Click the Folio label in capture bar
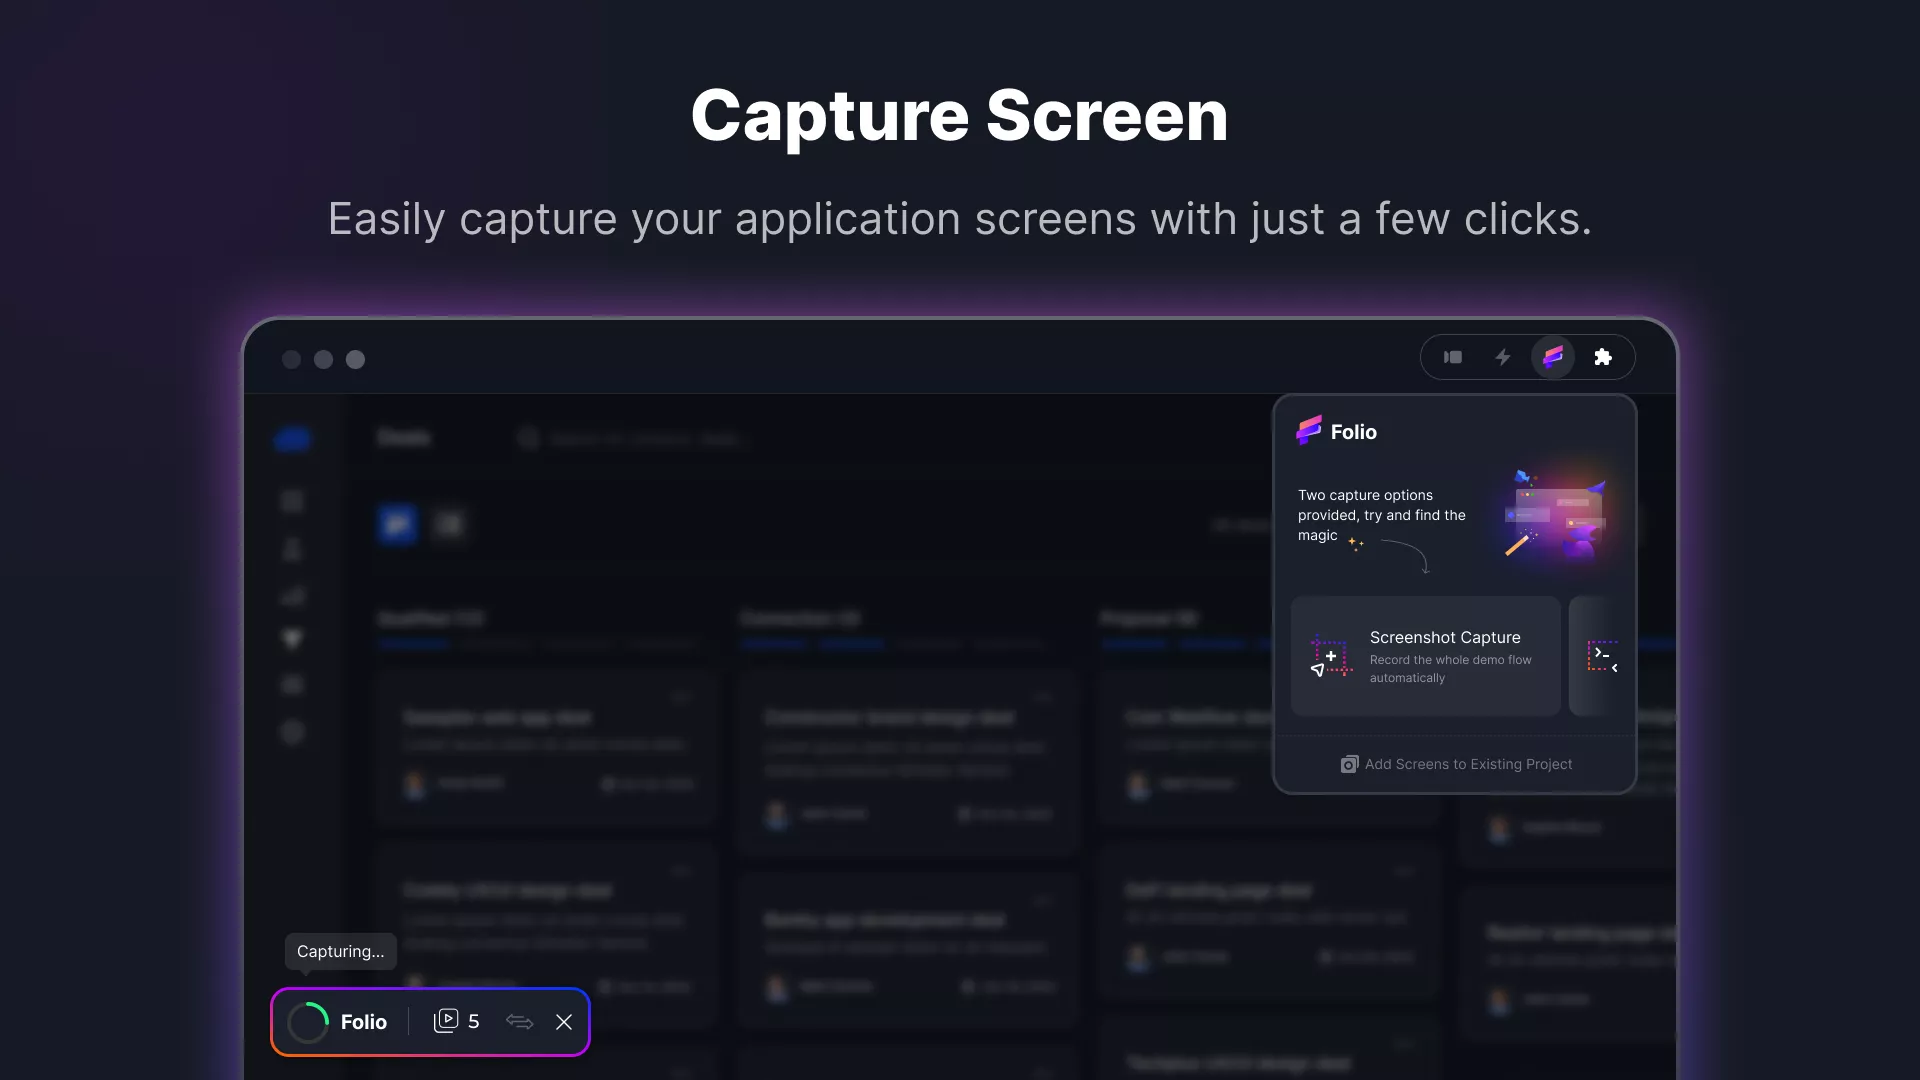 tap(363, 1022)
